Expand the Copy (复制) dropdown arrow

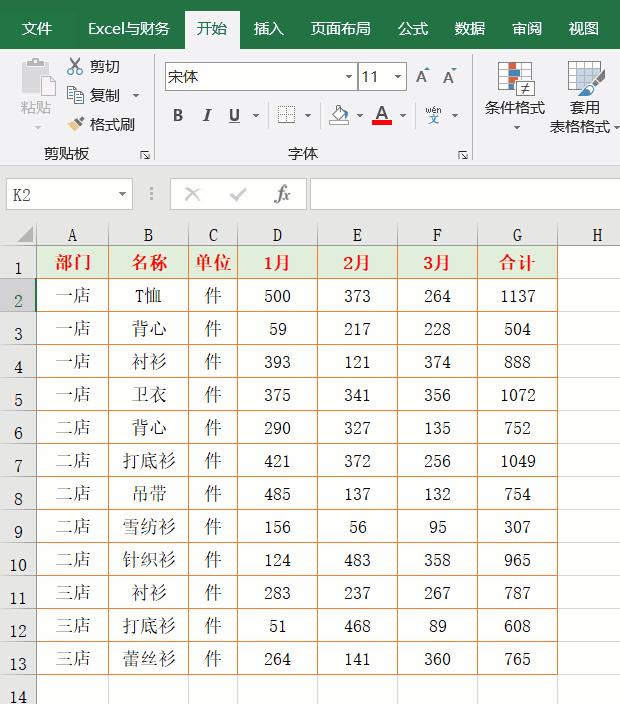tap(136, 96)
